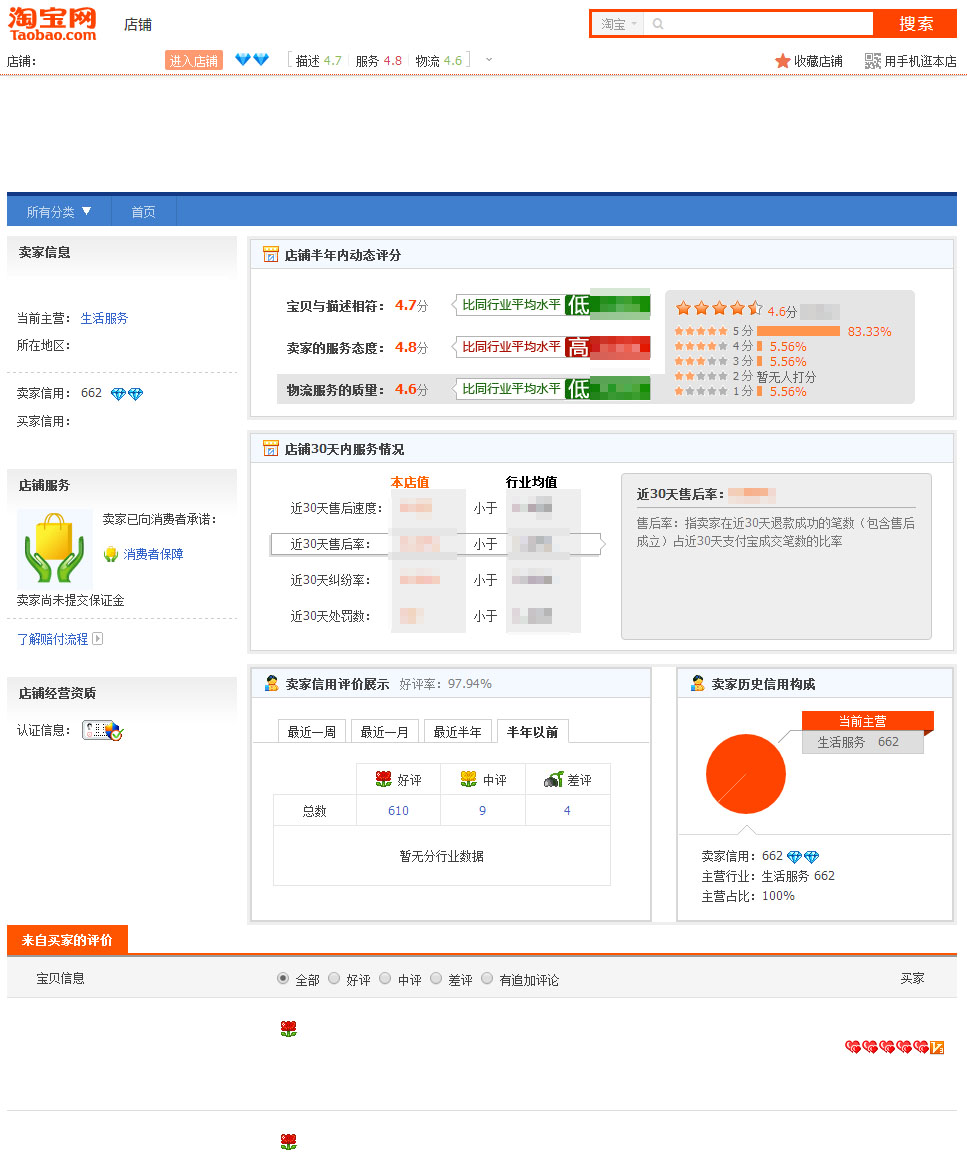The height and width of the screenshot is (1156, 967).
Task: Open the 所有分类 category dropdown
Action: click(x=59, y=212)
